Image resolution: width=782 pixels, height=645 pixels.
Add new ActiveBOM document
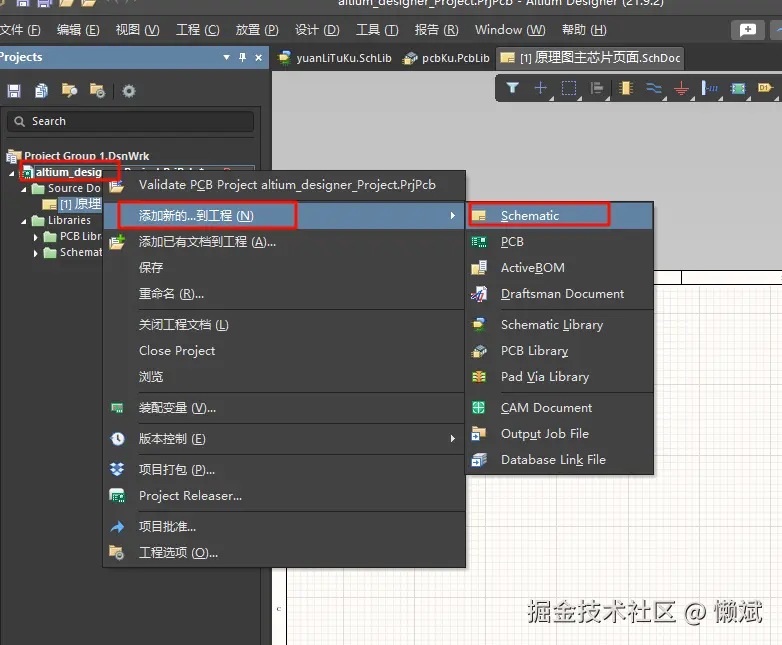click(x=560, y=268)
